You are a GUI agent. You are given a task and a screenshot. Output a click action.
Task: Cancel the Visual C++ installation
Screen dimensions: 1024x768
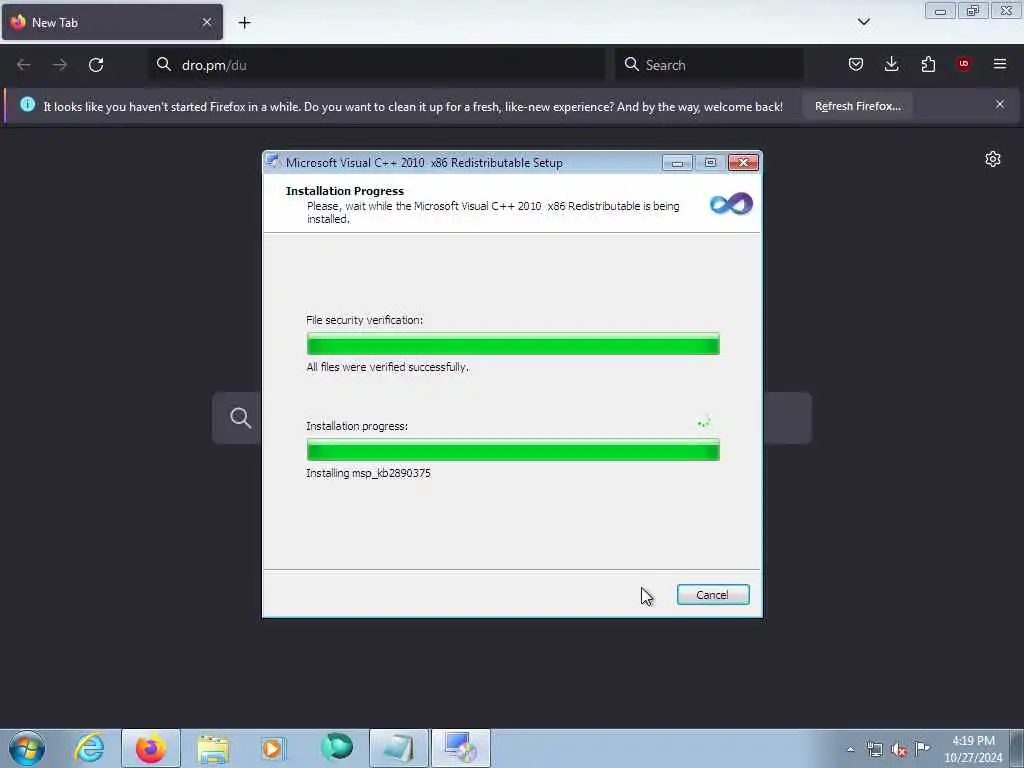click(712, 595)
